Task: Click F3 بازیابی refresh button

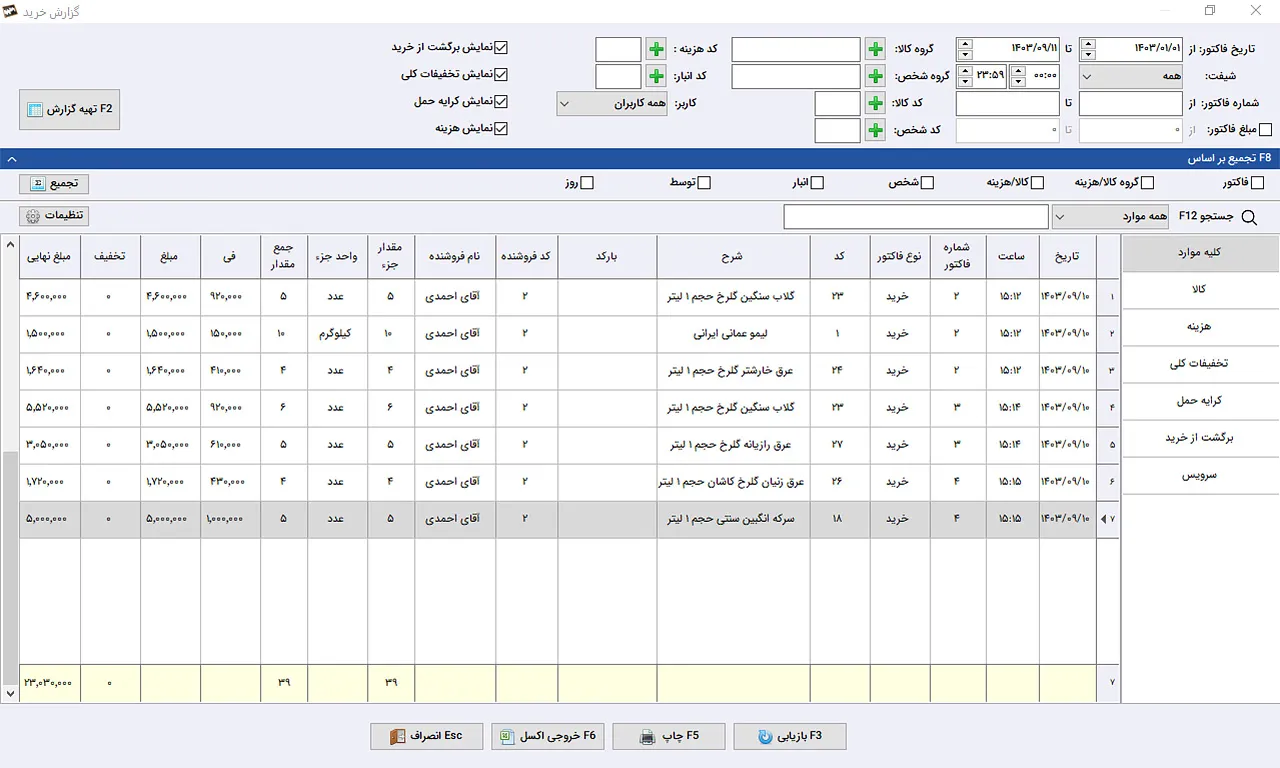Action: [x=790, y=736]
